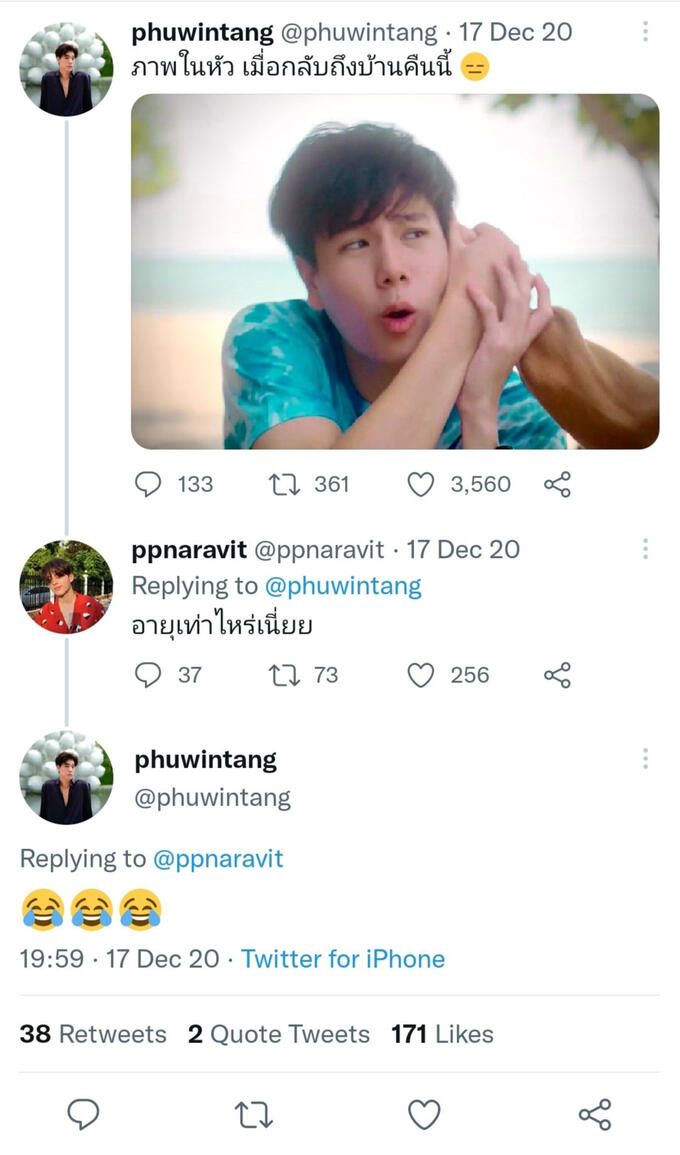The width and height of the screenshot is (680, 1155).
Task: Open more options on first tweet
Action: coord(646,32)
